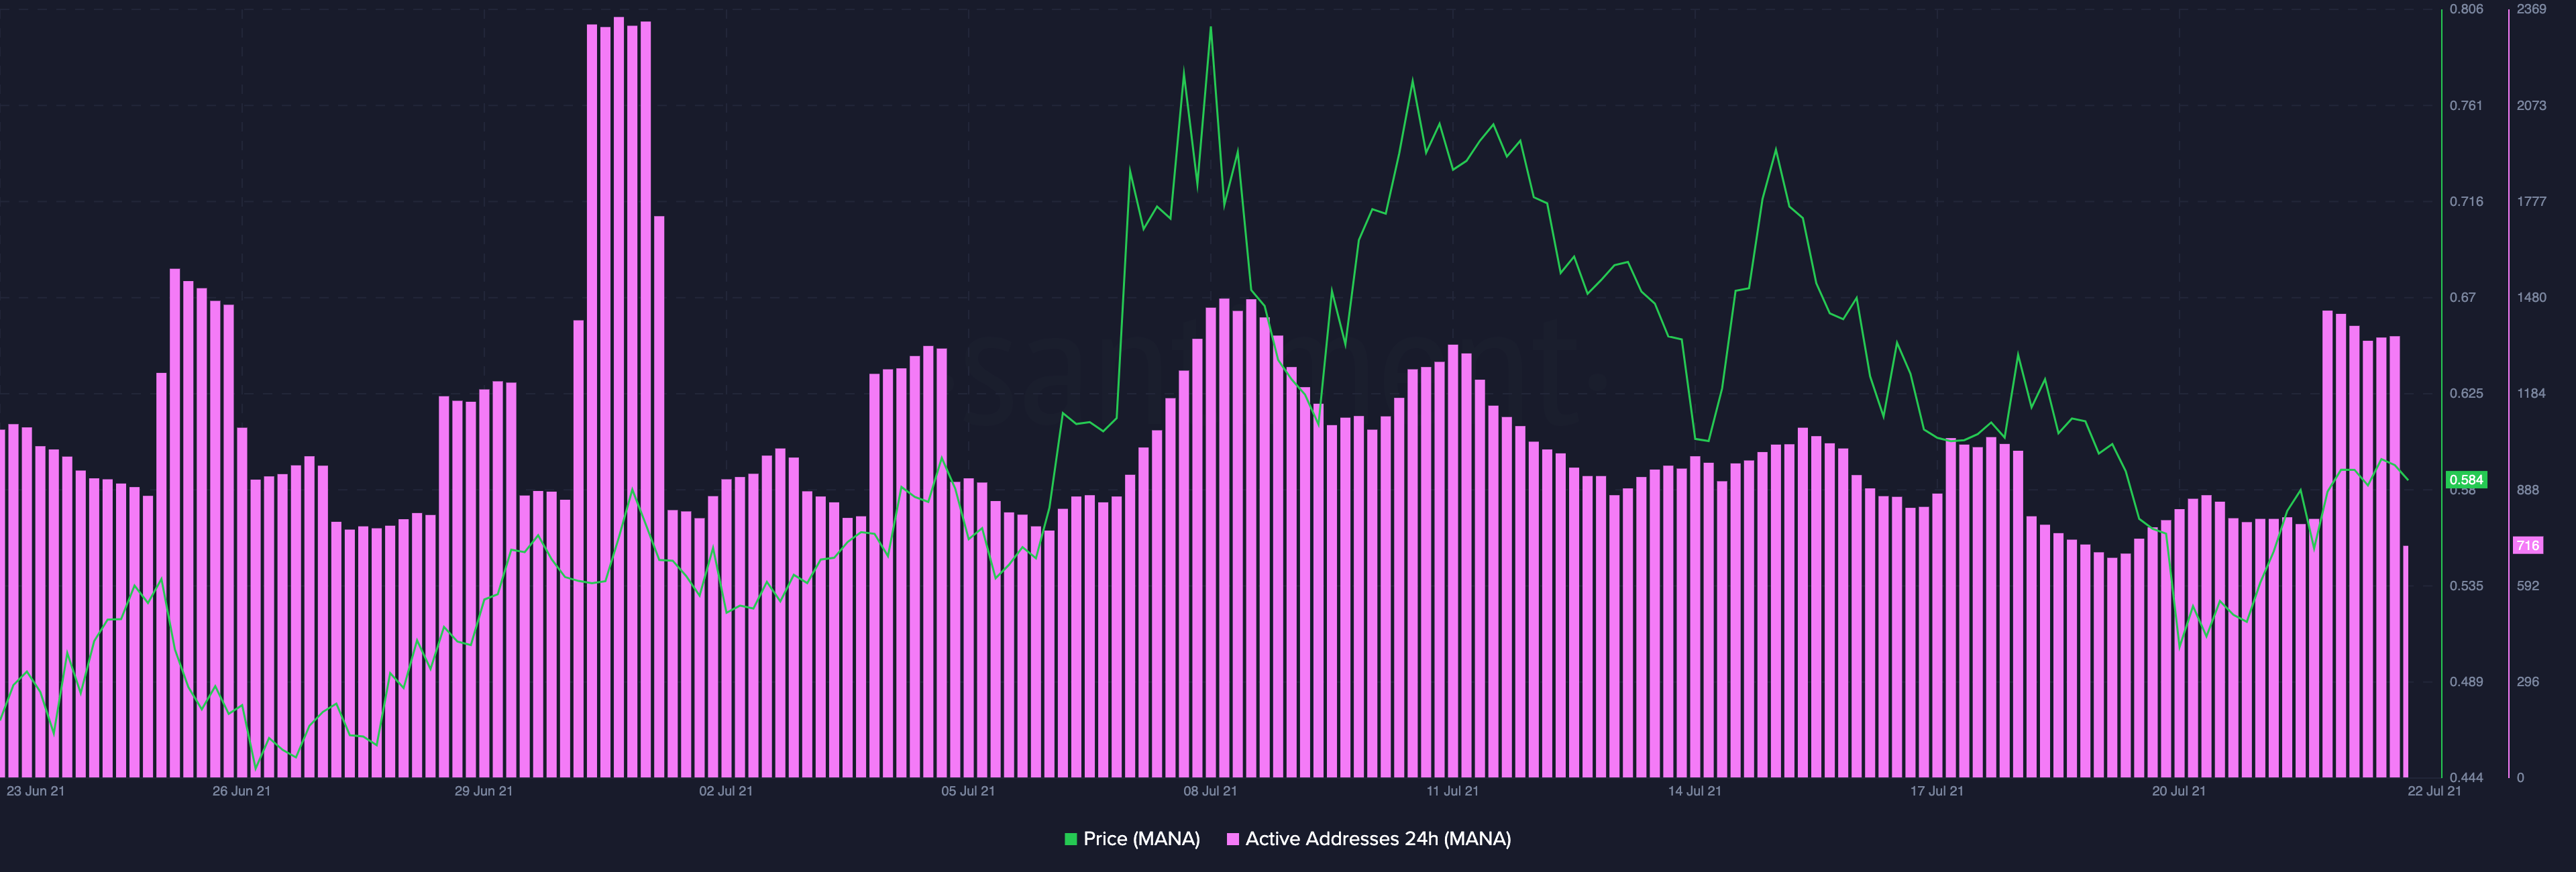
Task: Click the 1777 addresses axis value
Action: pyautogui.click(x=2531, y=201)
